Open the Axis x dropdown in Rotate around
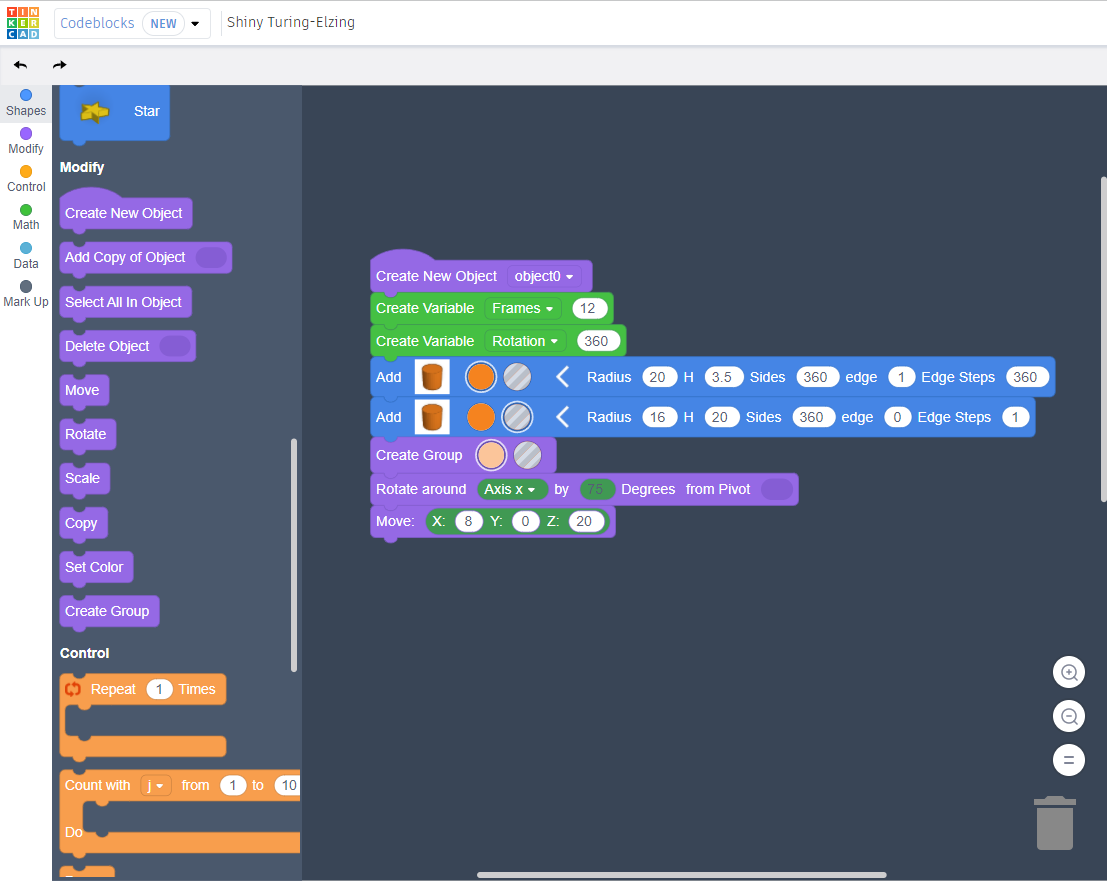Screen dimensions: 1107x881 click(x=511, y=489)
